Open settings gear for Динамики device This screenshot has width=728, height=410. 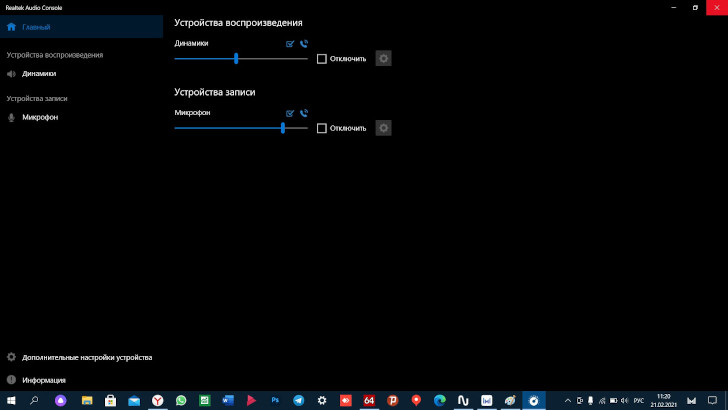coord(383,58)
